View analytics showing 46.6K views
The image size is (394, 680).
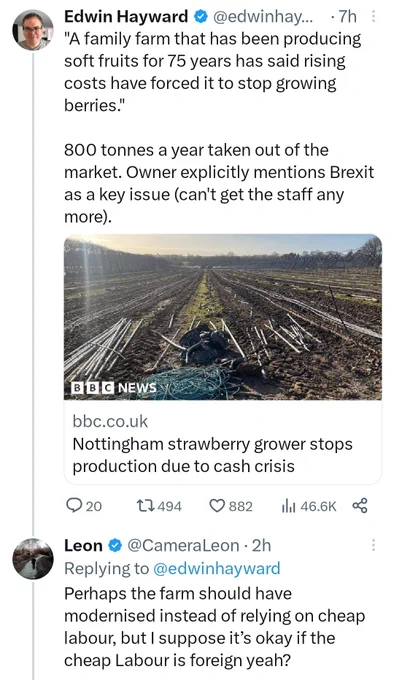(x=309, y=506)
